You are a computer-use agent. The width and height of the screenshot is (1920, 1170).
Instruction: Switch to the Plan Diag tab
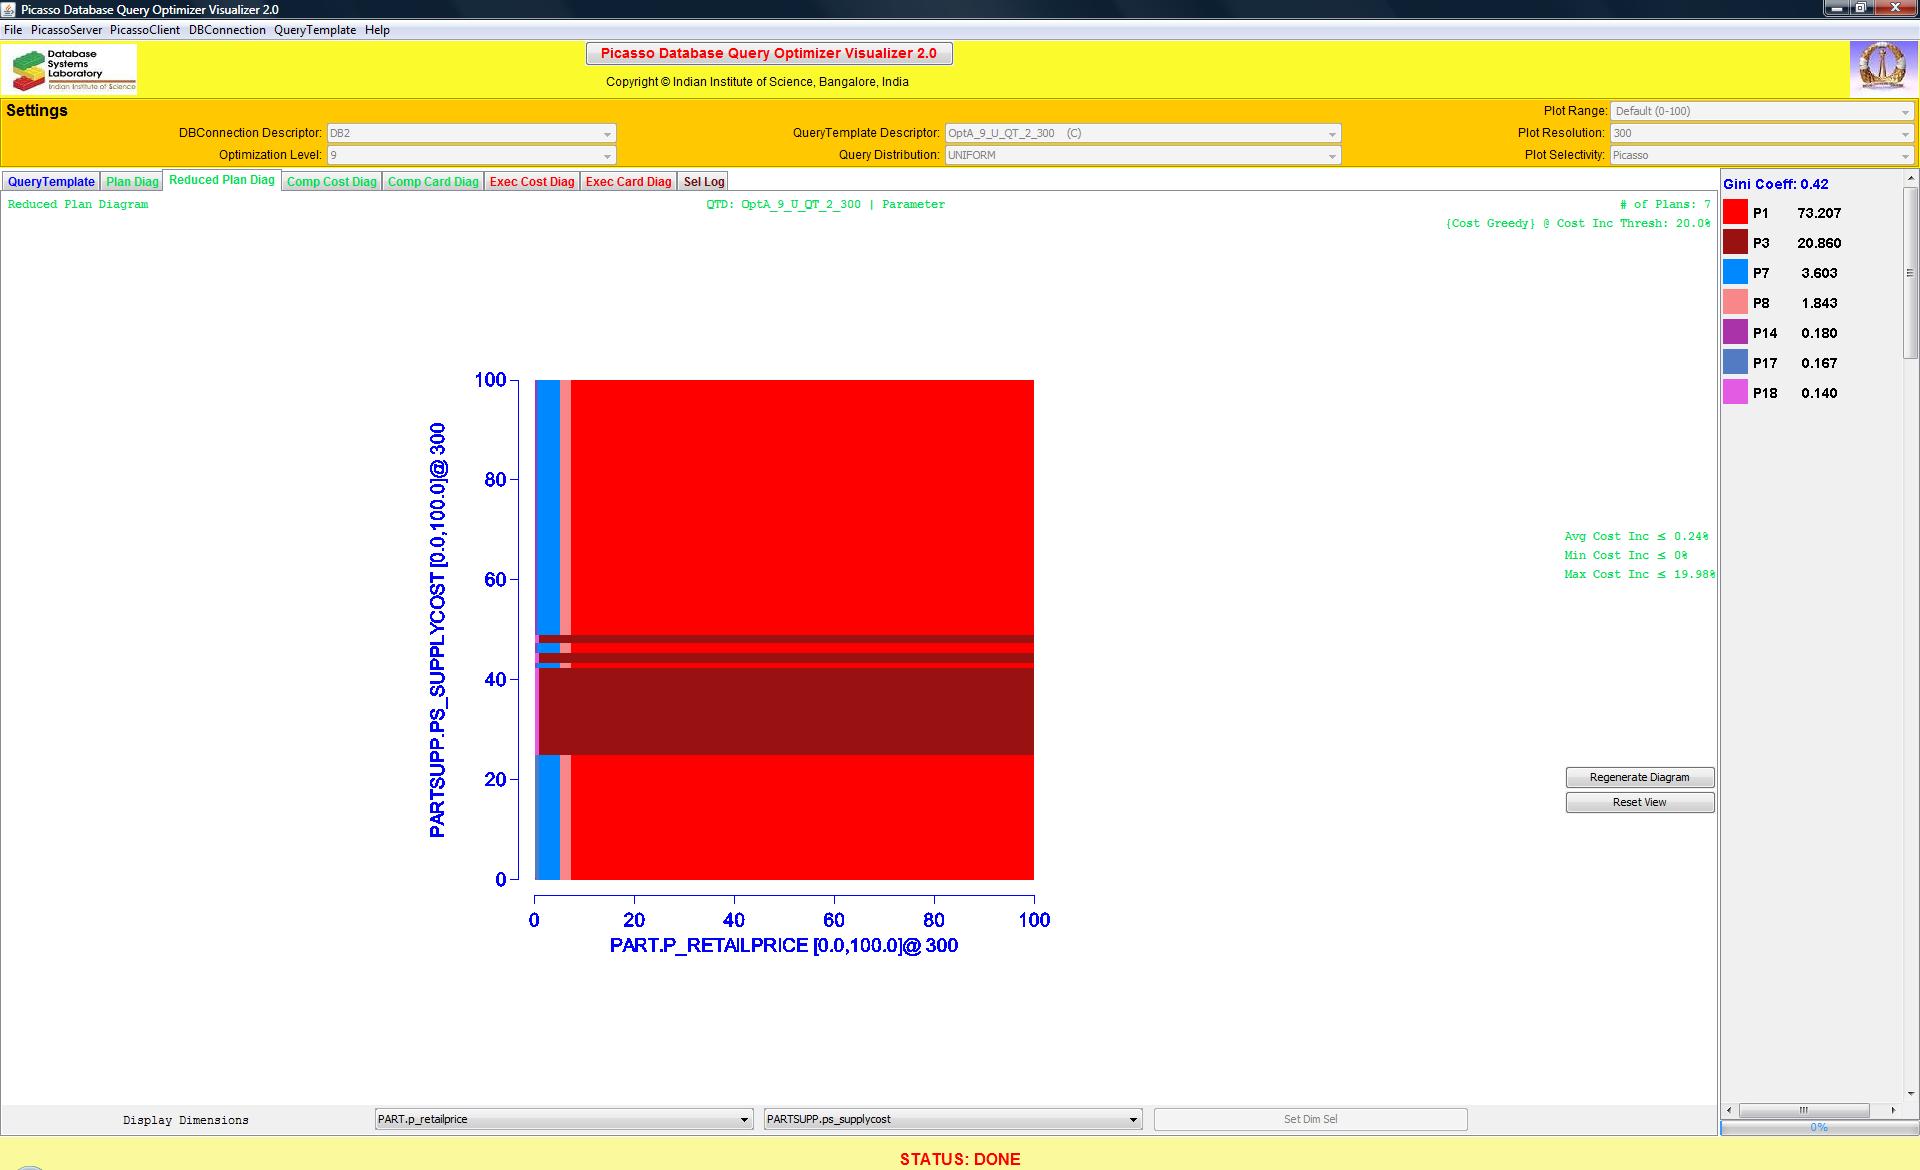click(132, 182)
